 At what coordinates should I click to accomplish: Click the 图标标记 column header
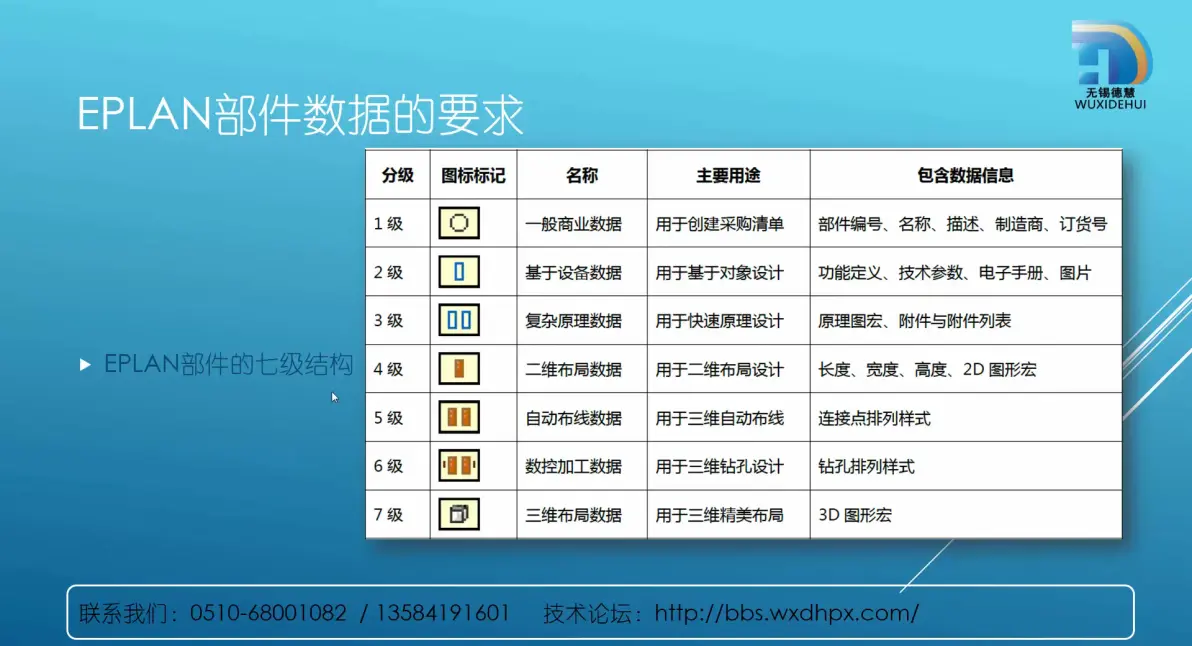(x=473, y=176)
